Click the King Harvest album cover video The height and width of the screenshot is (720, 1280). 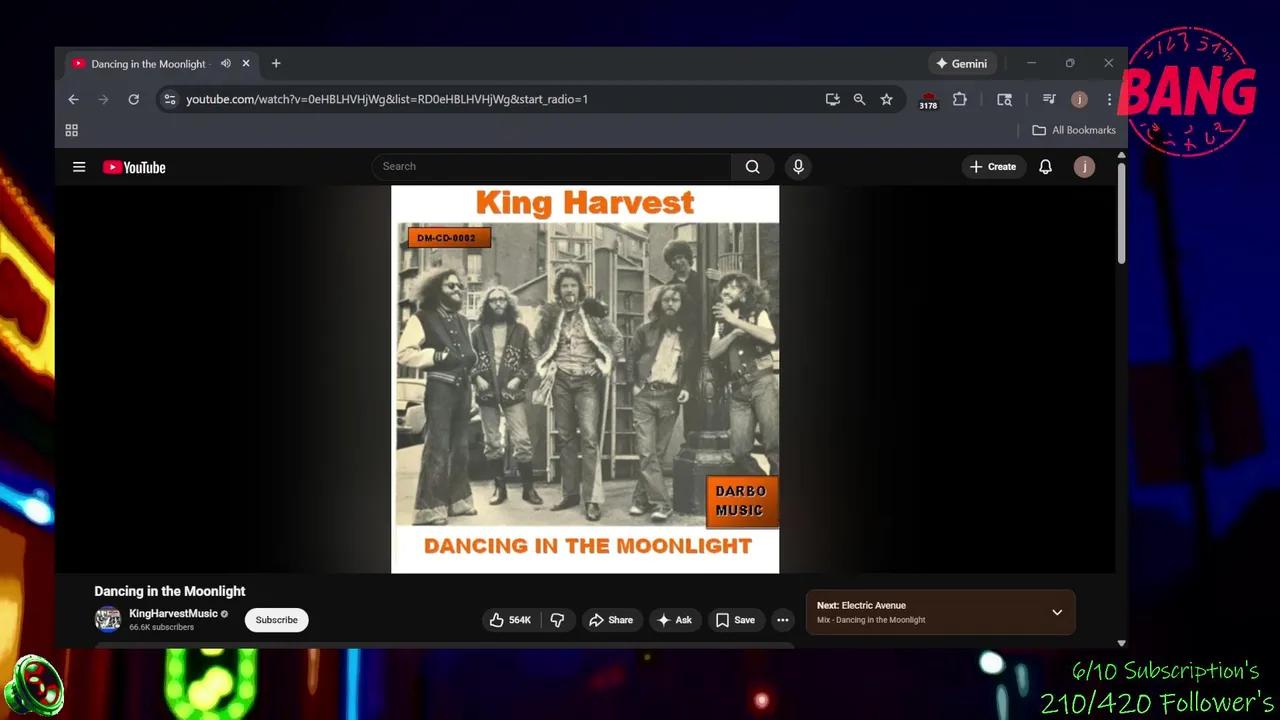[x=585, y=379]
